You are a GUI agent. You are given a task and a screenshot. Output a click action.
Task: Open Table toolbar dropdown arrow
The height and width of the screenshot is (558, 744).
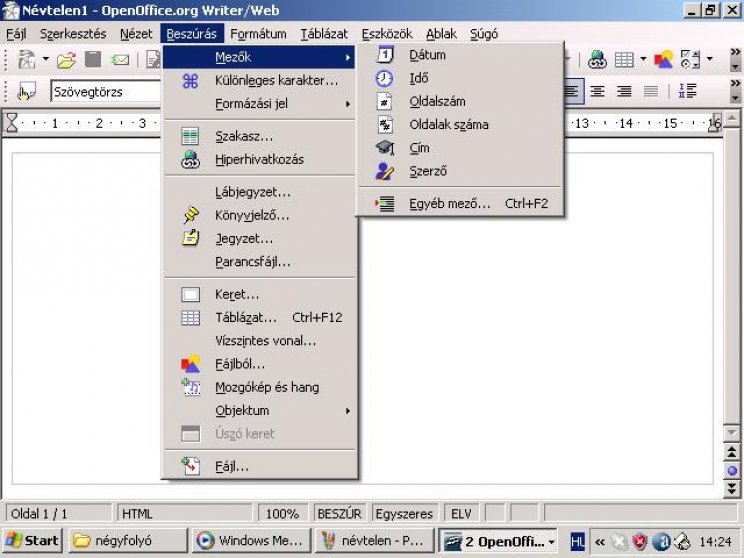pyautogui.click(x=643, y=60)
